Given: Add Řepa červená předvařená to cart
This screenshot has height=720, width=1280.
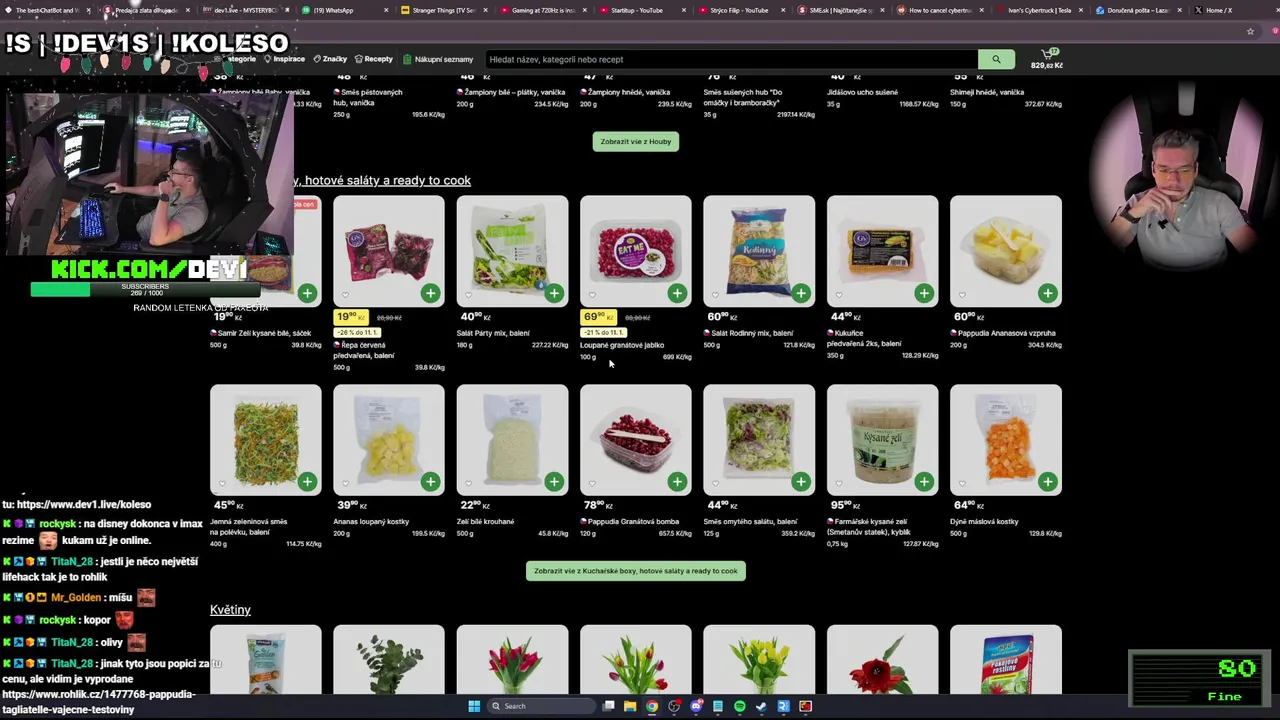Looking at the screenshot, I should click(x=430, y=293).
